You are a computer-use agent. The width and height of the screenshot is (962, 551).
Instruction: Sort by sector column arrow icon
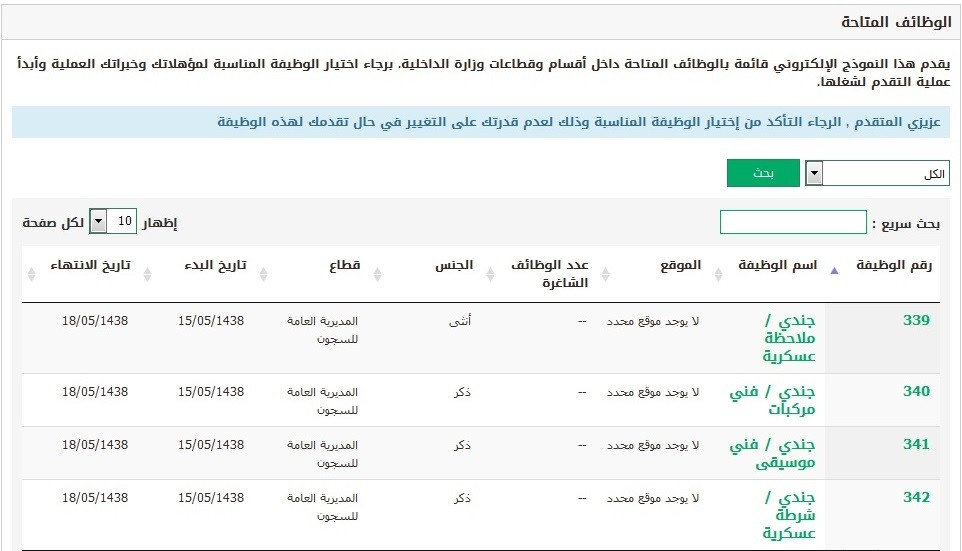click(x=264, y=274)
